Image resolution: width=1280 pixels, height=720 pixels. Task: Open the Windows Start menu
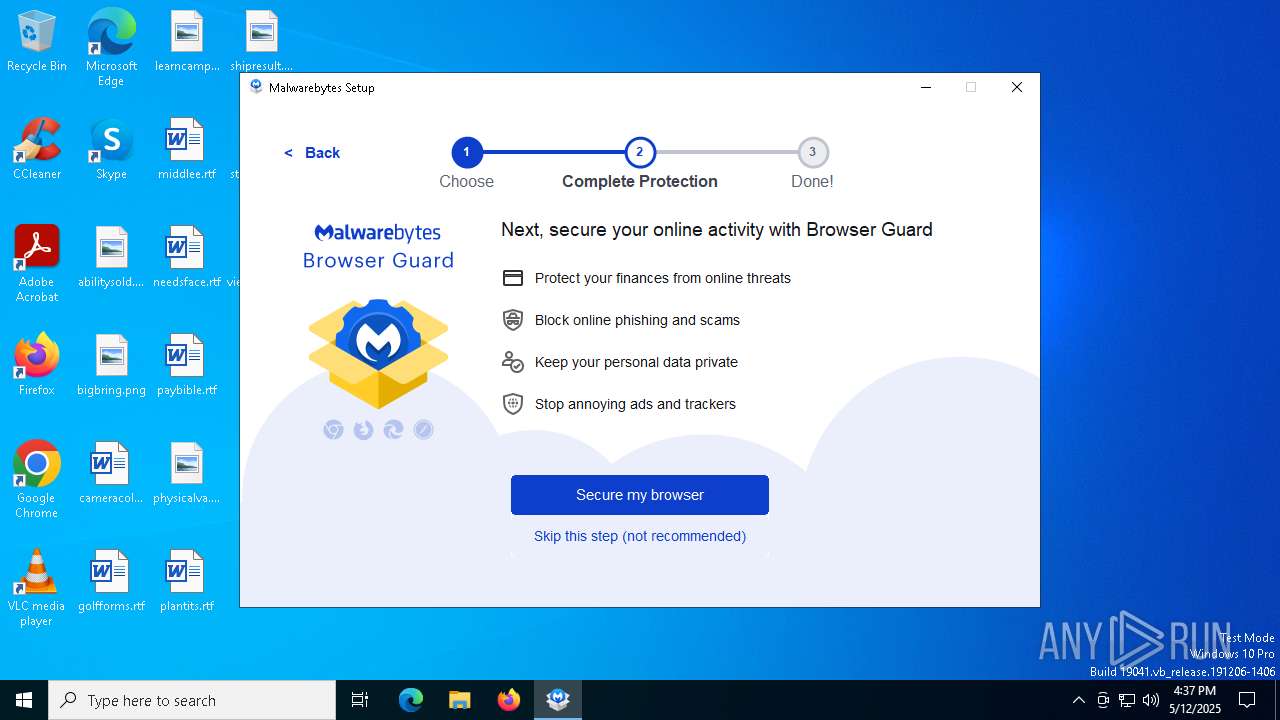[x=24, y=700]
